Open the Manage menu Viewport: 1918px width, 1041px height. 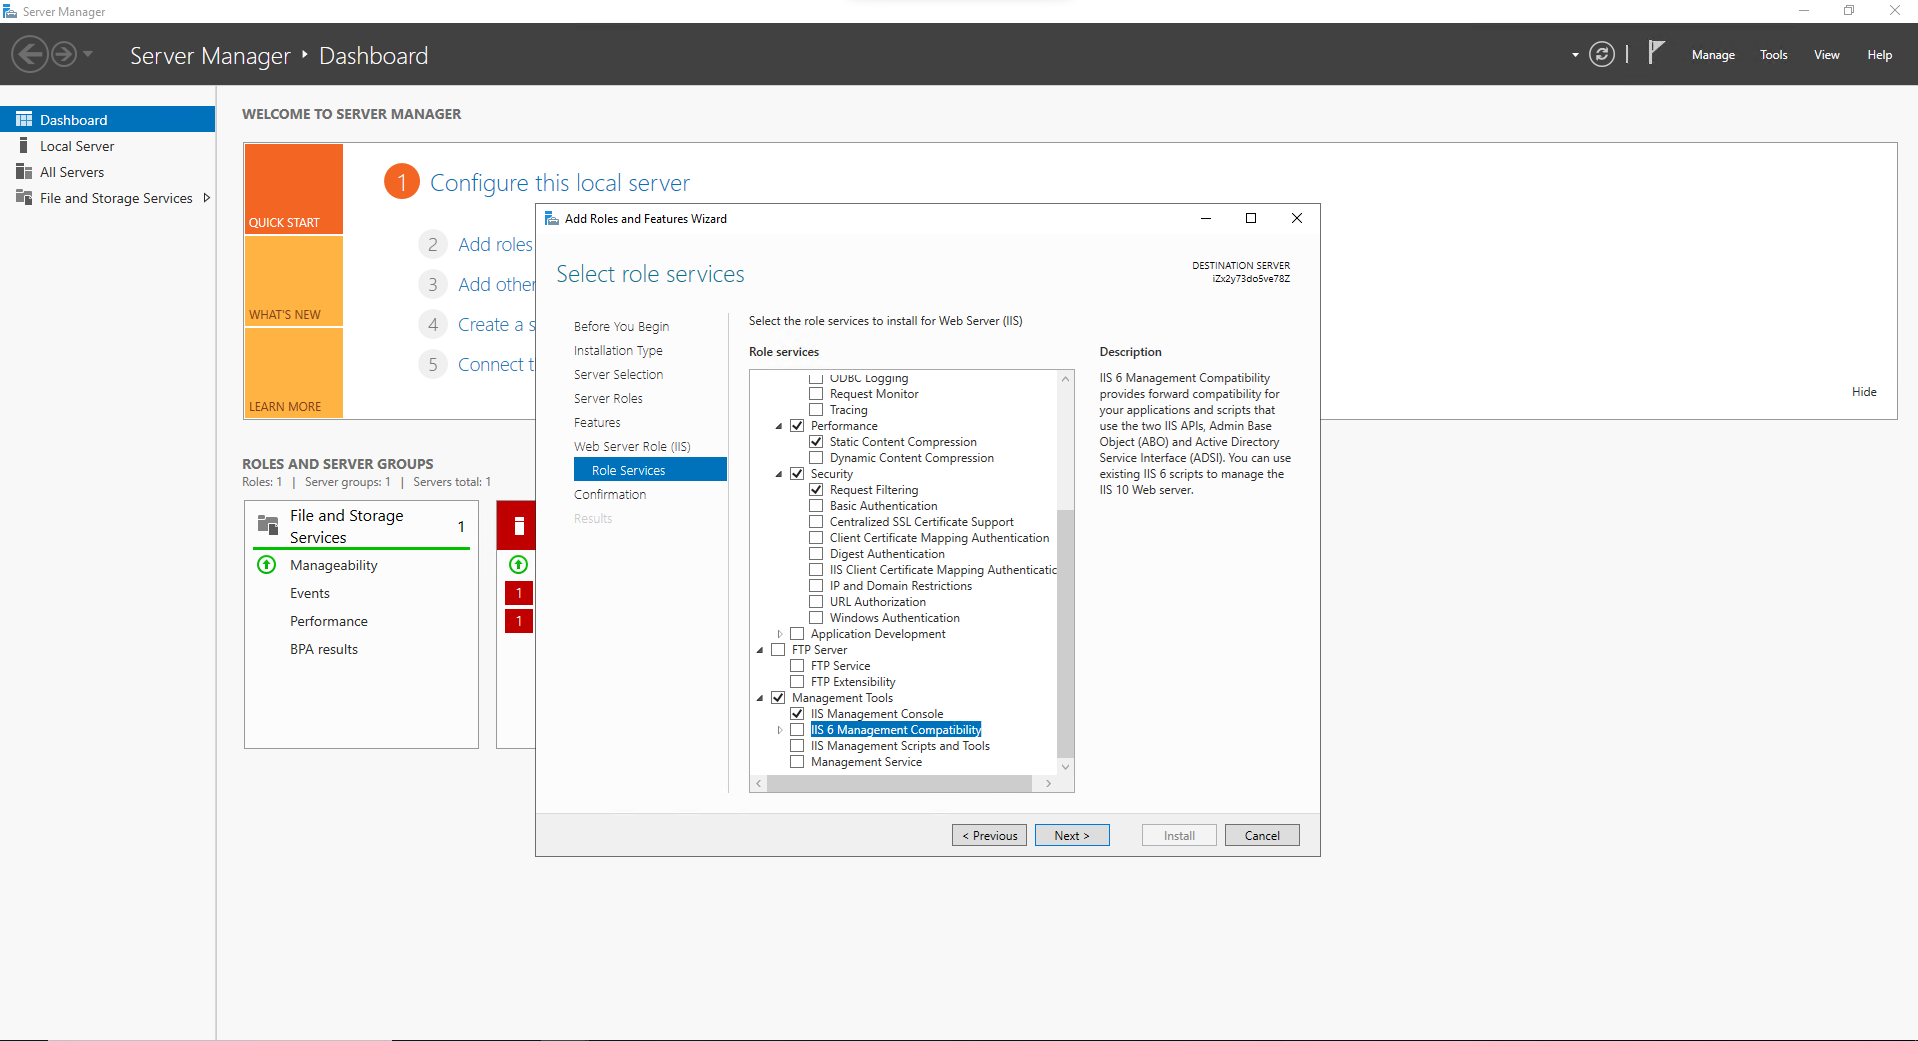[x=1713, y=55]
